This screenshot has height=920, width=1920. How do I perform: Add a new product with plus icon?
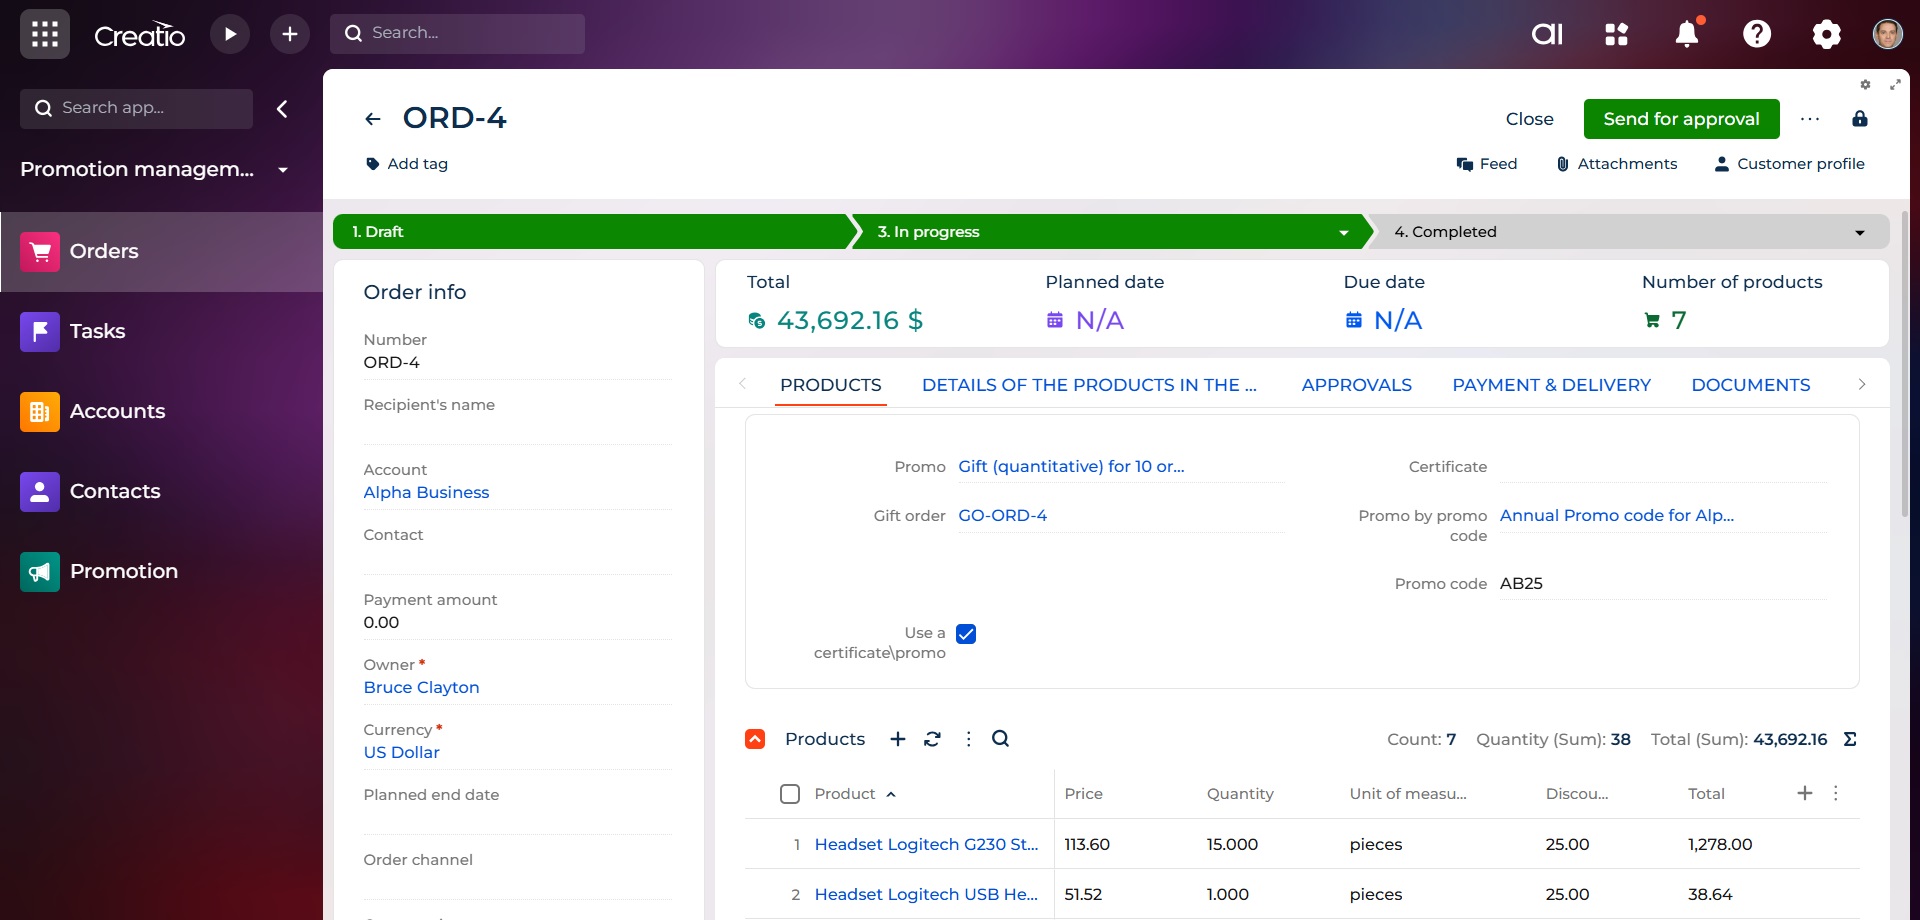(898, 739)
